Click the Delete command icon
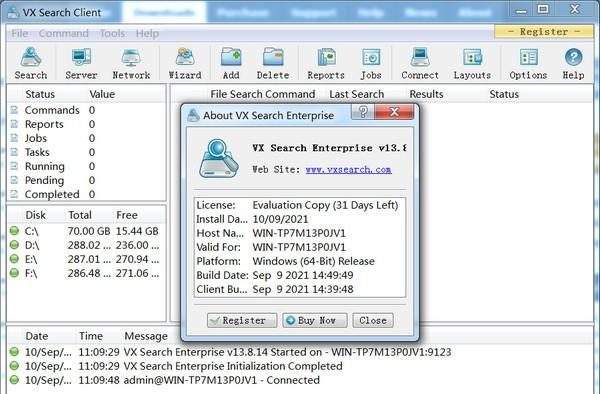The image size is (600, 394). [273, 63]
